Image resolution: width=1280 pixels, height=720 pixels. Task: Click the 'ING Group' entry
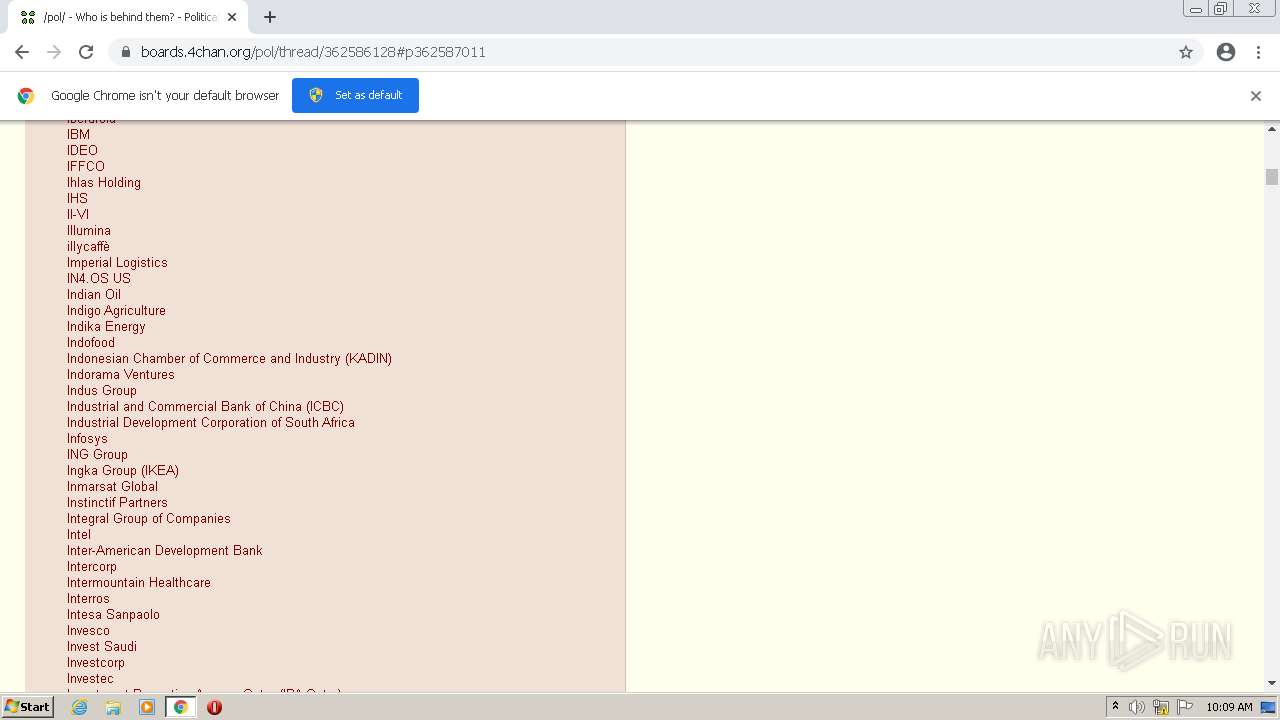coord(97,454)
